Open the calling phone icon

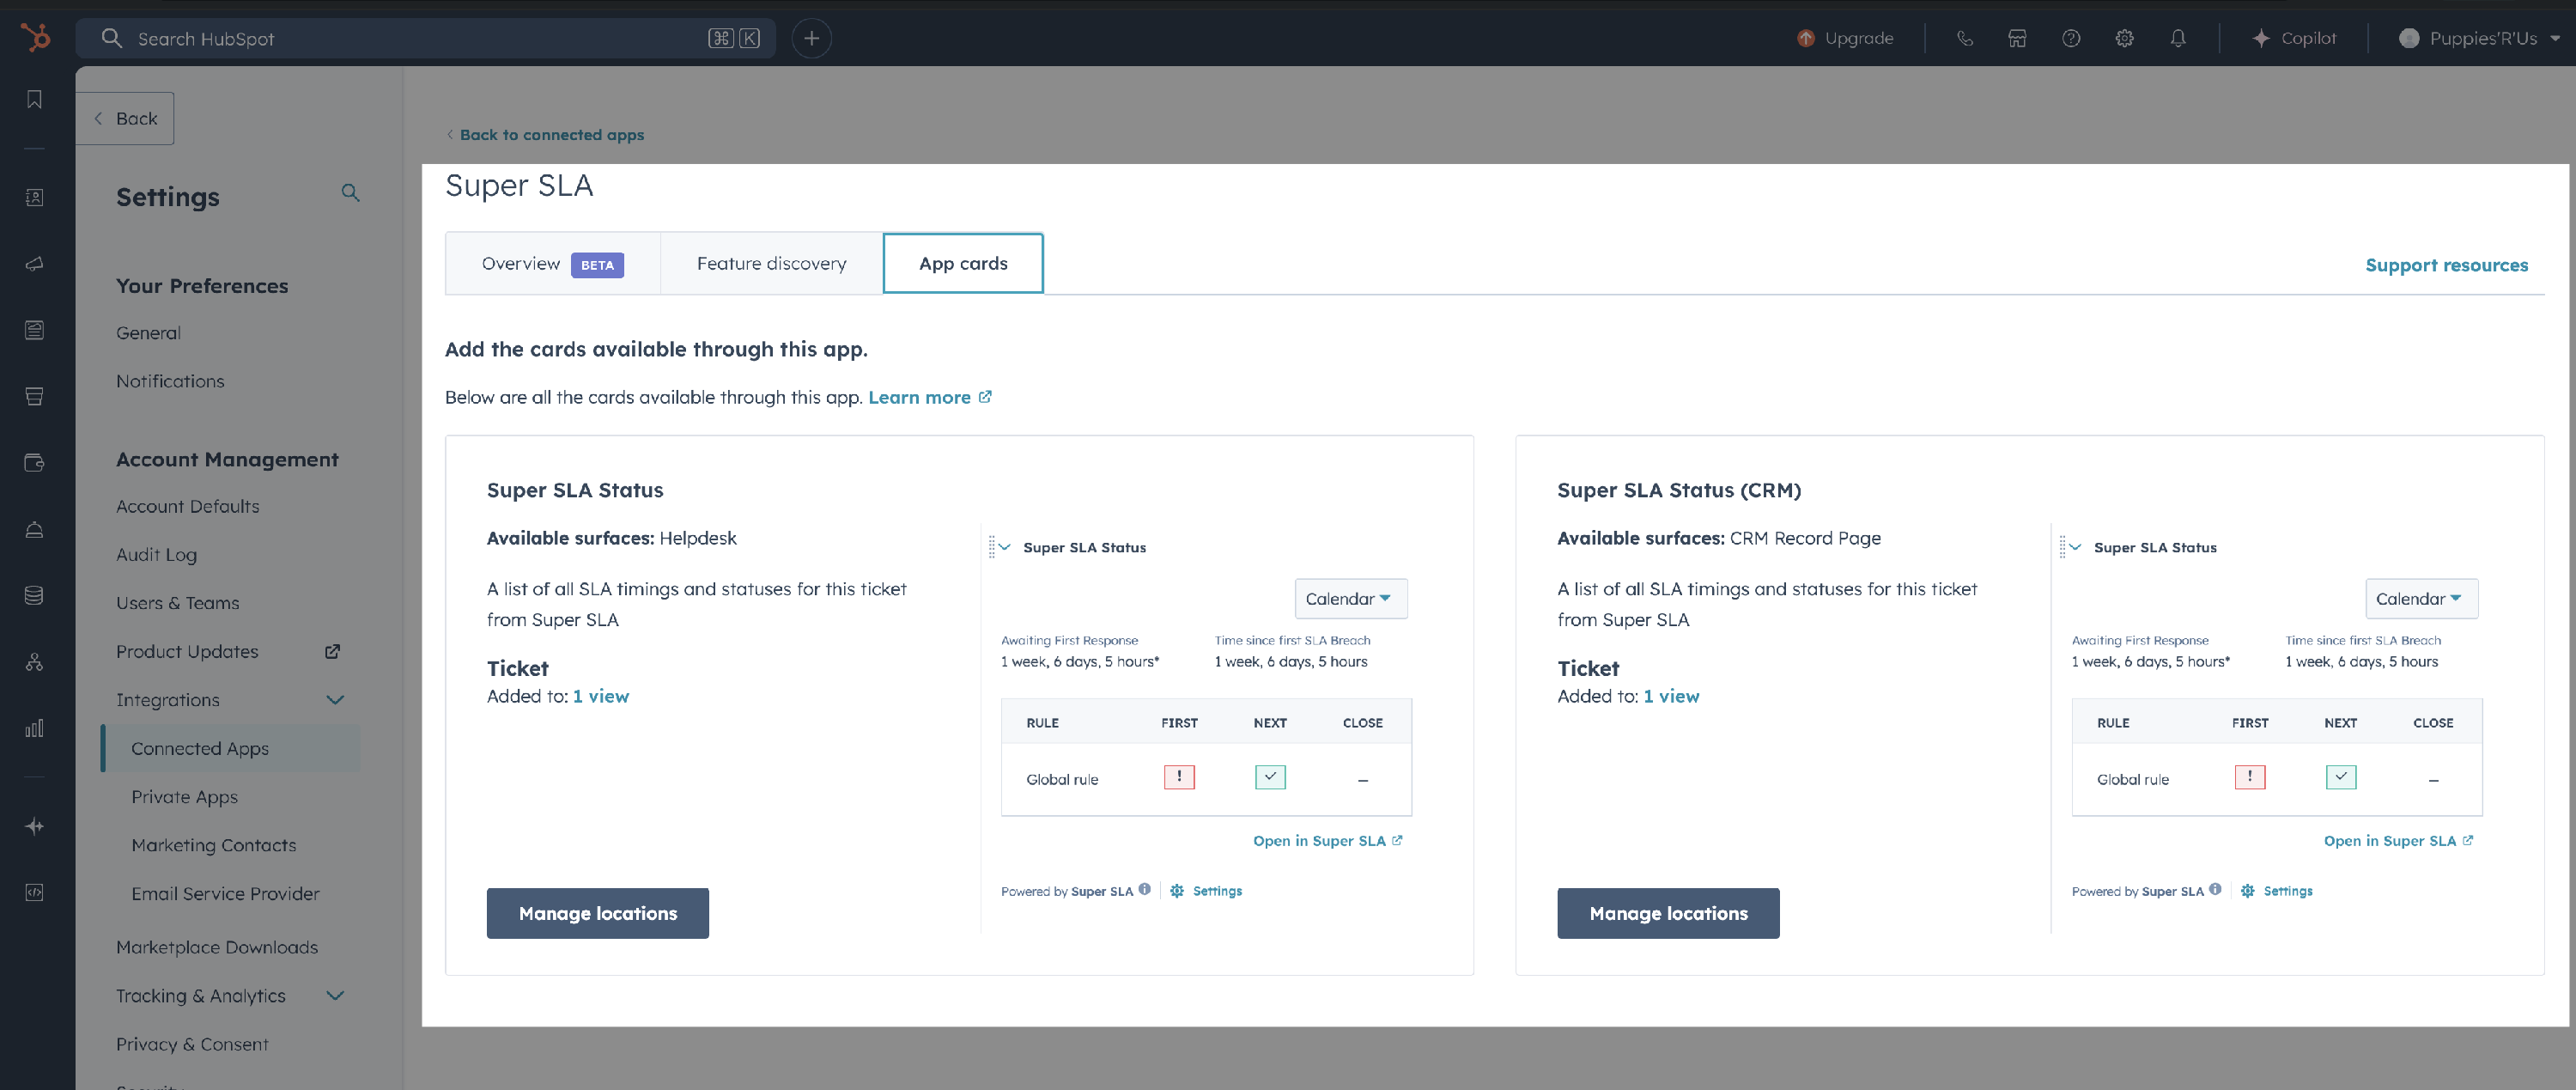(x=1964, y=38)
